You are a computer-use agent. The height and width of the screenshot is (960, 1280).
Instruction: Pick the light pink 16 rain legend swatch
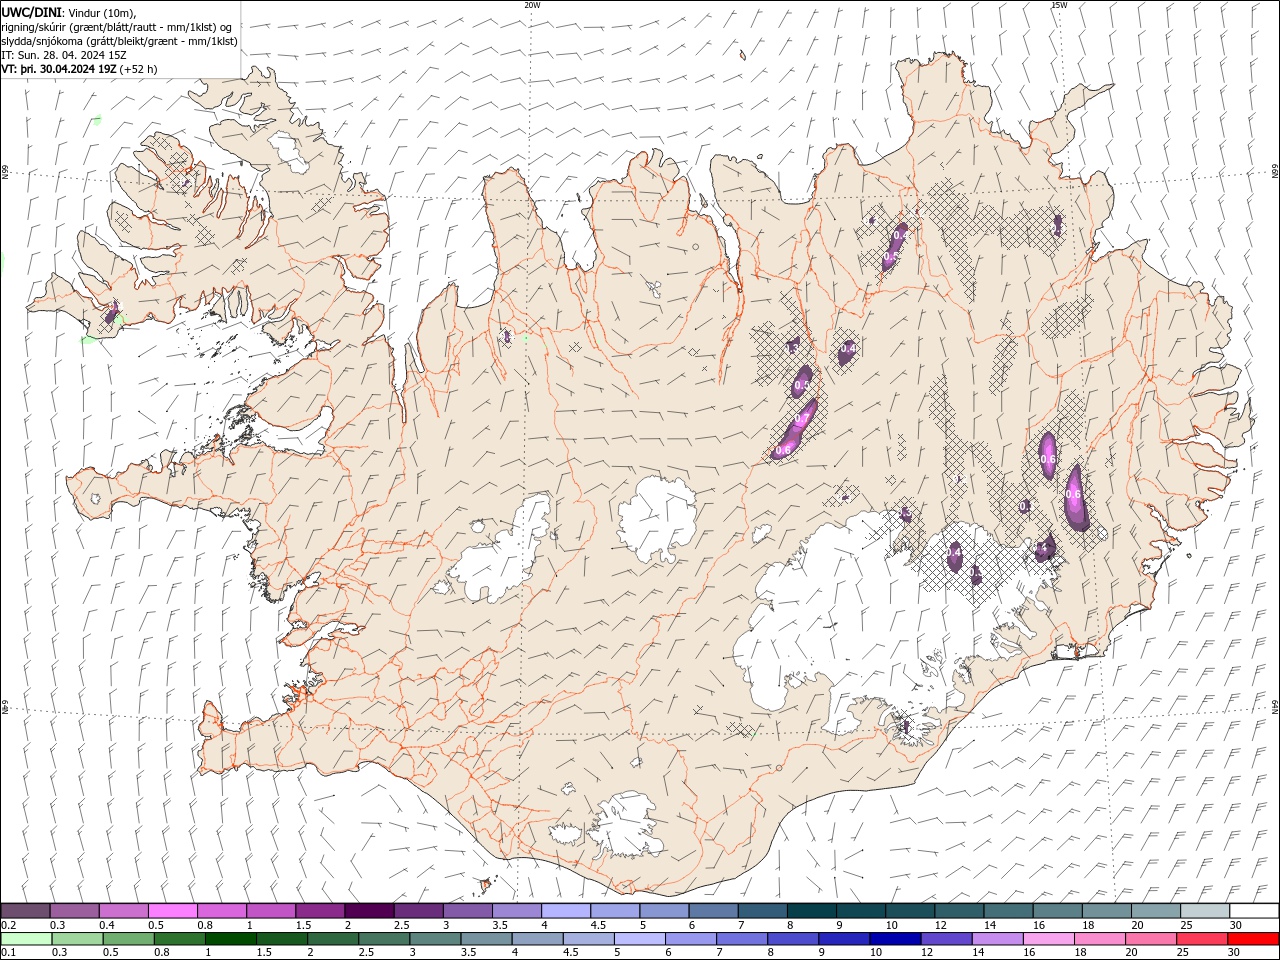tap(1049, 939)
